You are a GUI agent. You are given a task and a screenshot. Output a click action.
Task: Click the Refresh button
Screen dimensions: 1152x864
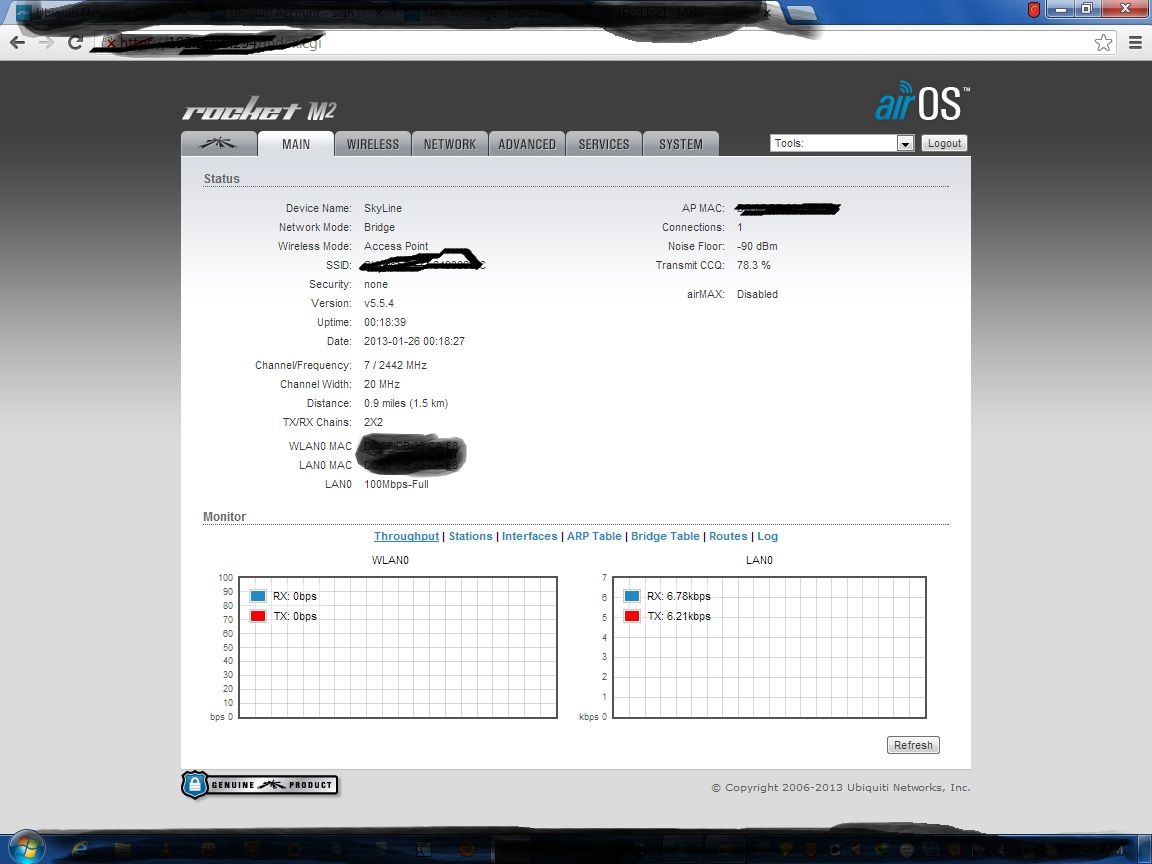[x=913, y=745]
